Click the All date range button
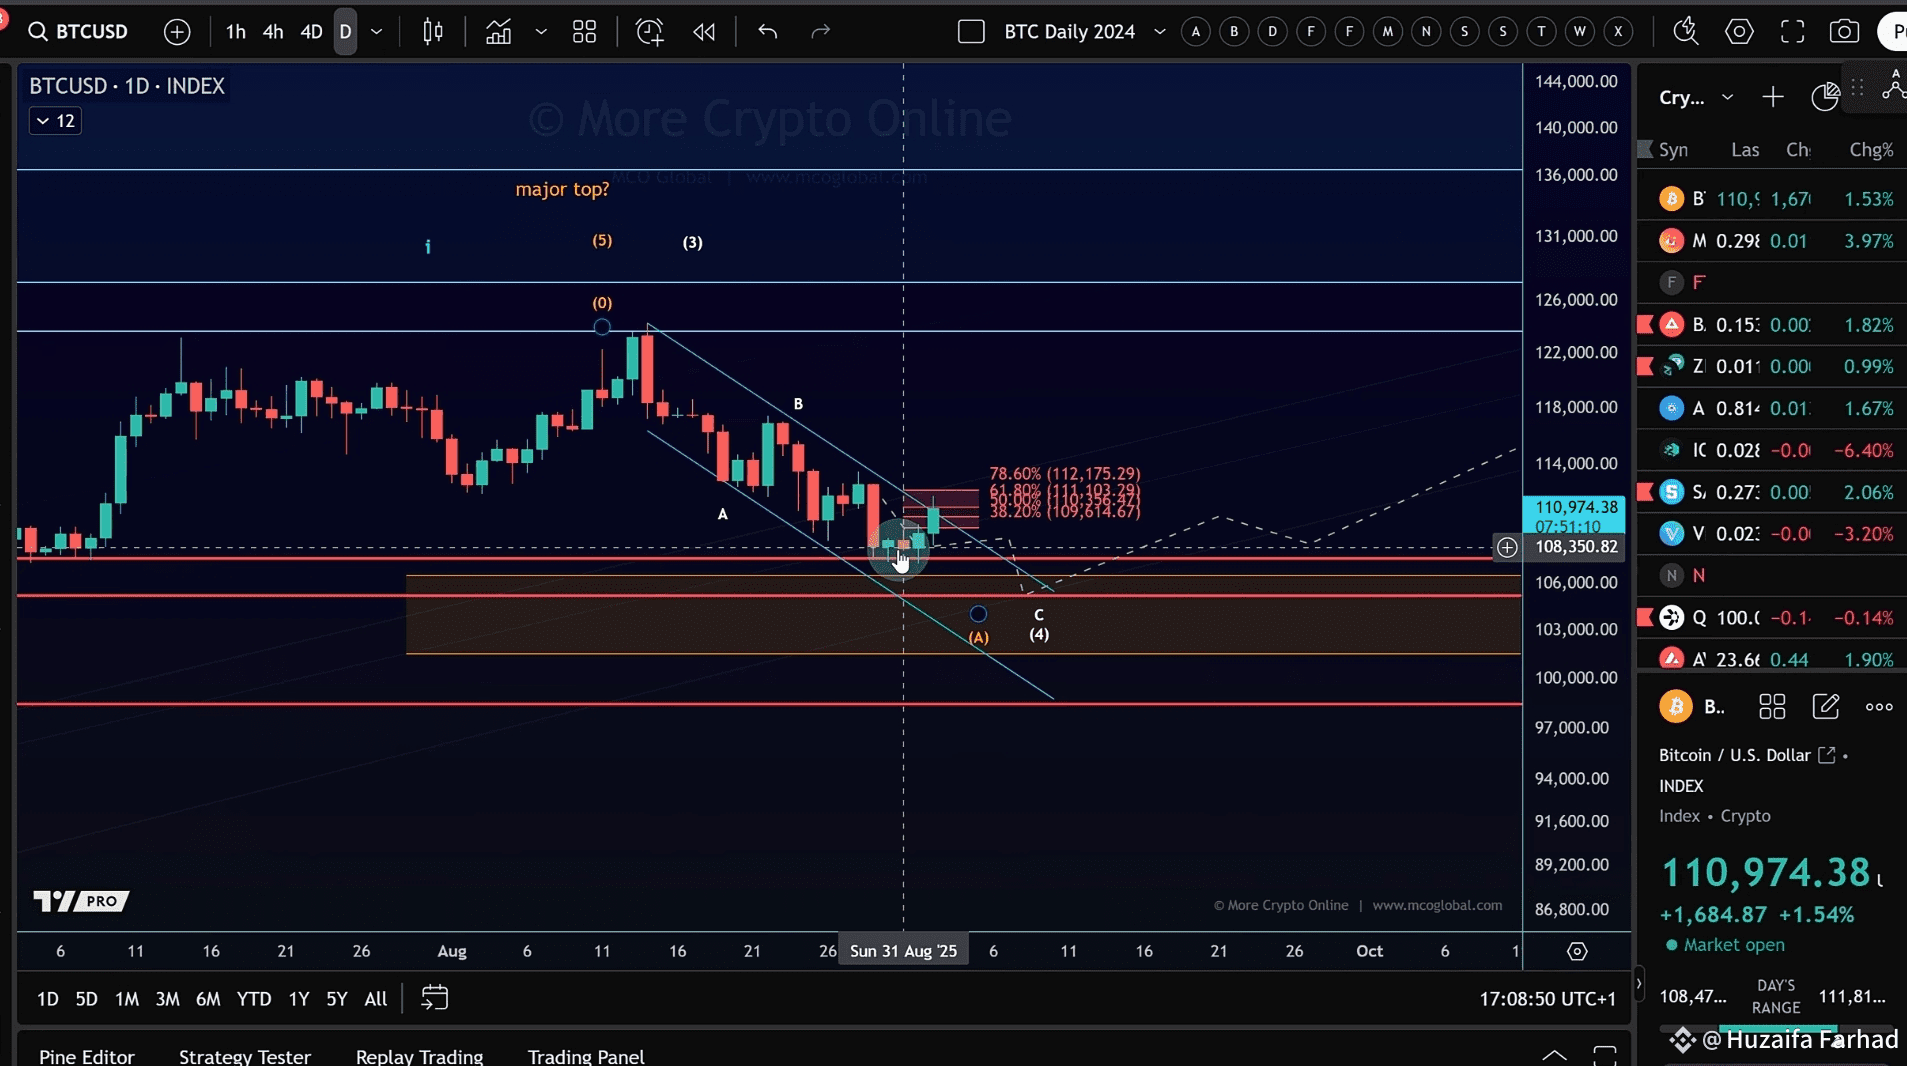This screenshot has height=1066, width=1907. coord(374,999)
